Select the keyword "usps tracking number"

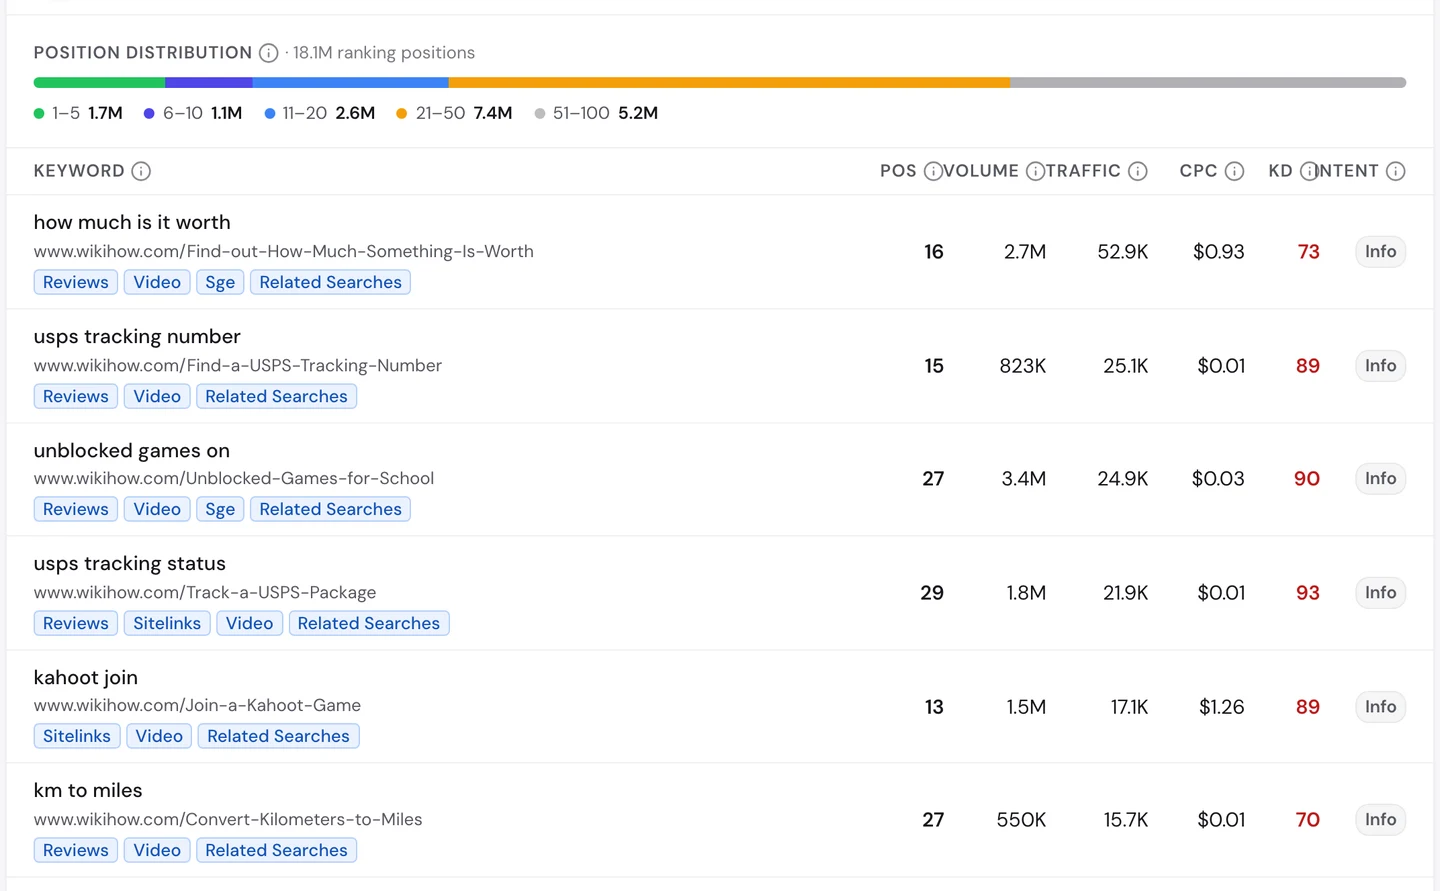coord(137,337)
